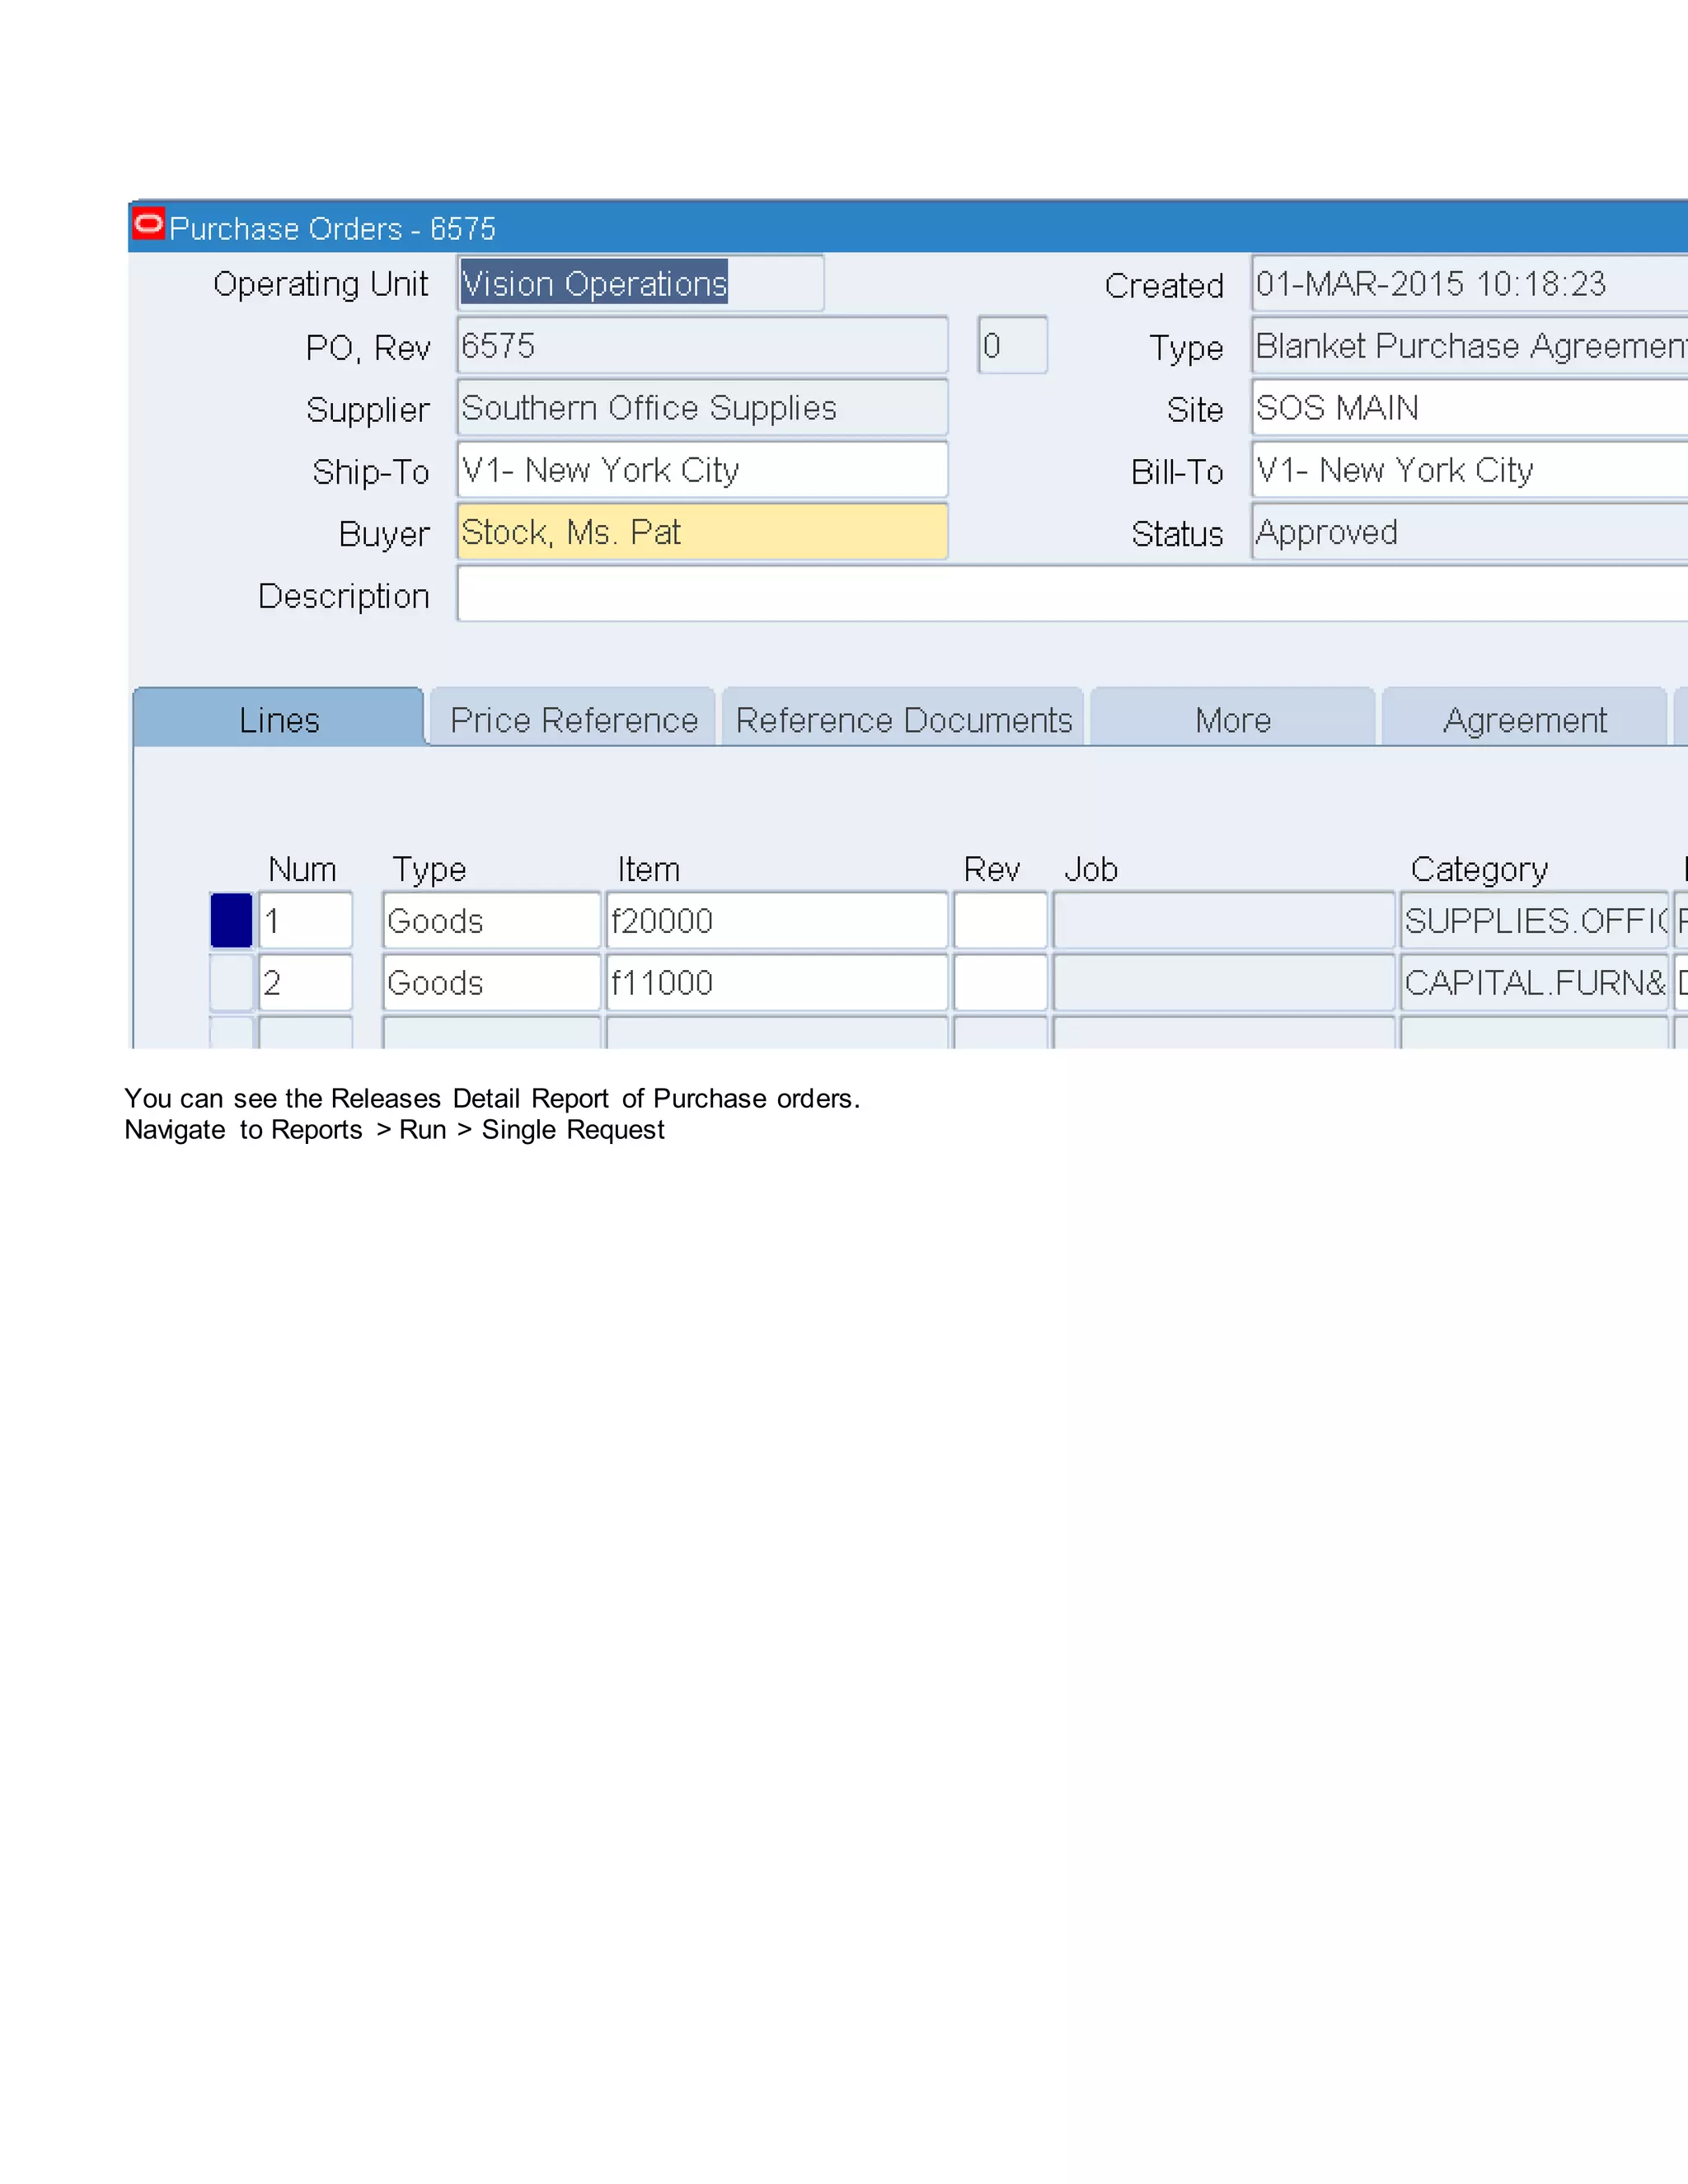Click the Type cell Goods in line 2
The image size is (1688, 2184).
[491, 982]
